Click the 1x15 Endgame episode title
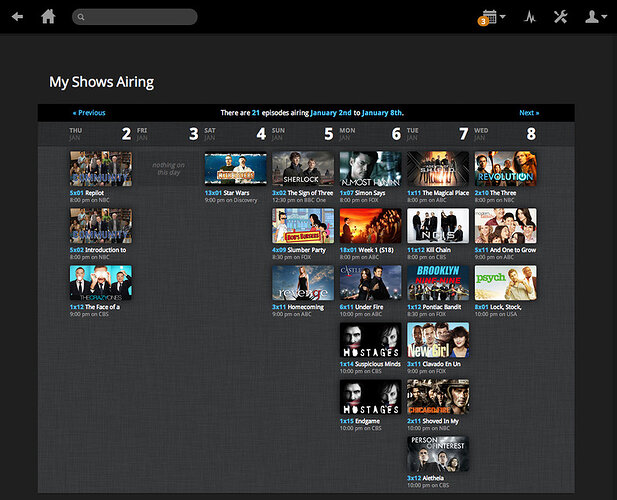Screen dimensions: 617x500 point(360,421)
